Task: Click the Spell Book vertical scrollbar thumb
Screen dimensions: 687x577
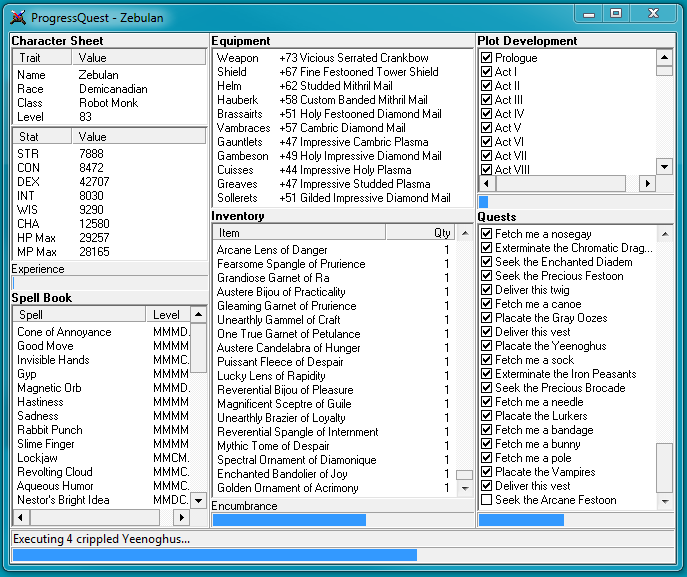Action: (198, 347)
